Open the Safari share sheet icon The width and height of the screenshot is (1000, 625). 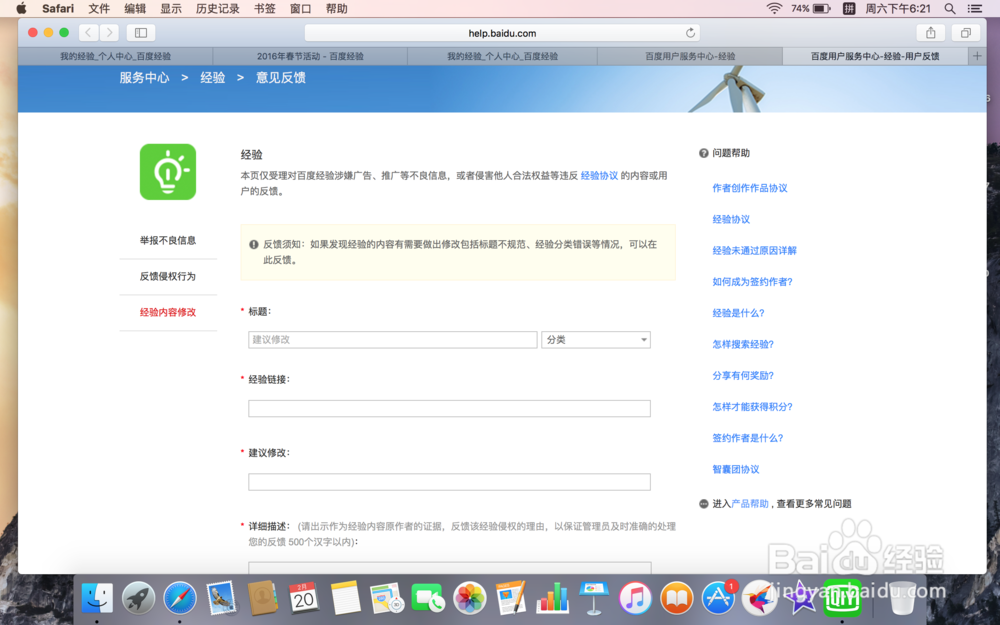pyautogui.click(x=932, y=32)
